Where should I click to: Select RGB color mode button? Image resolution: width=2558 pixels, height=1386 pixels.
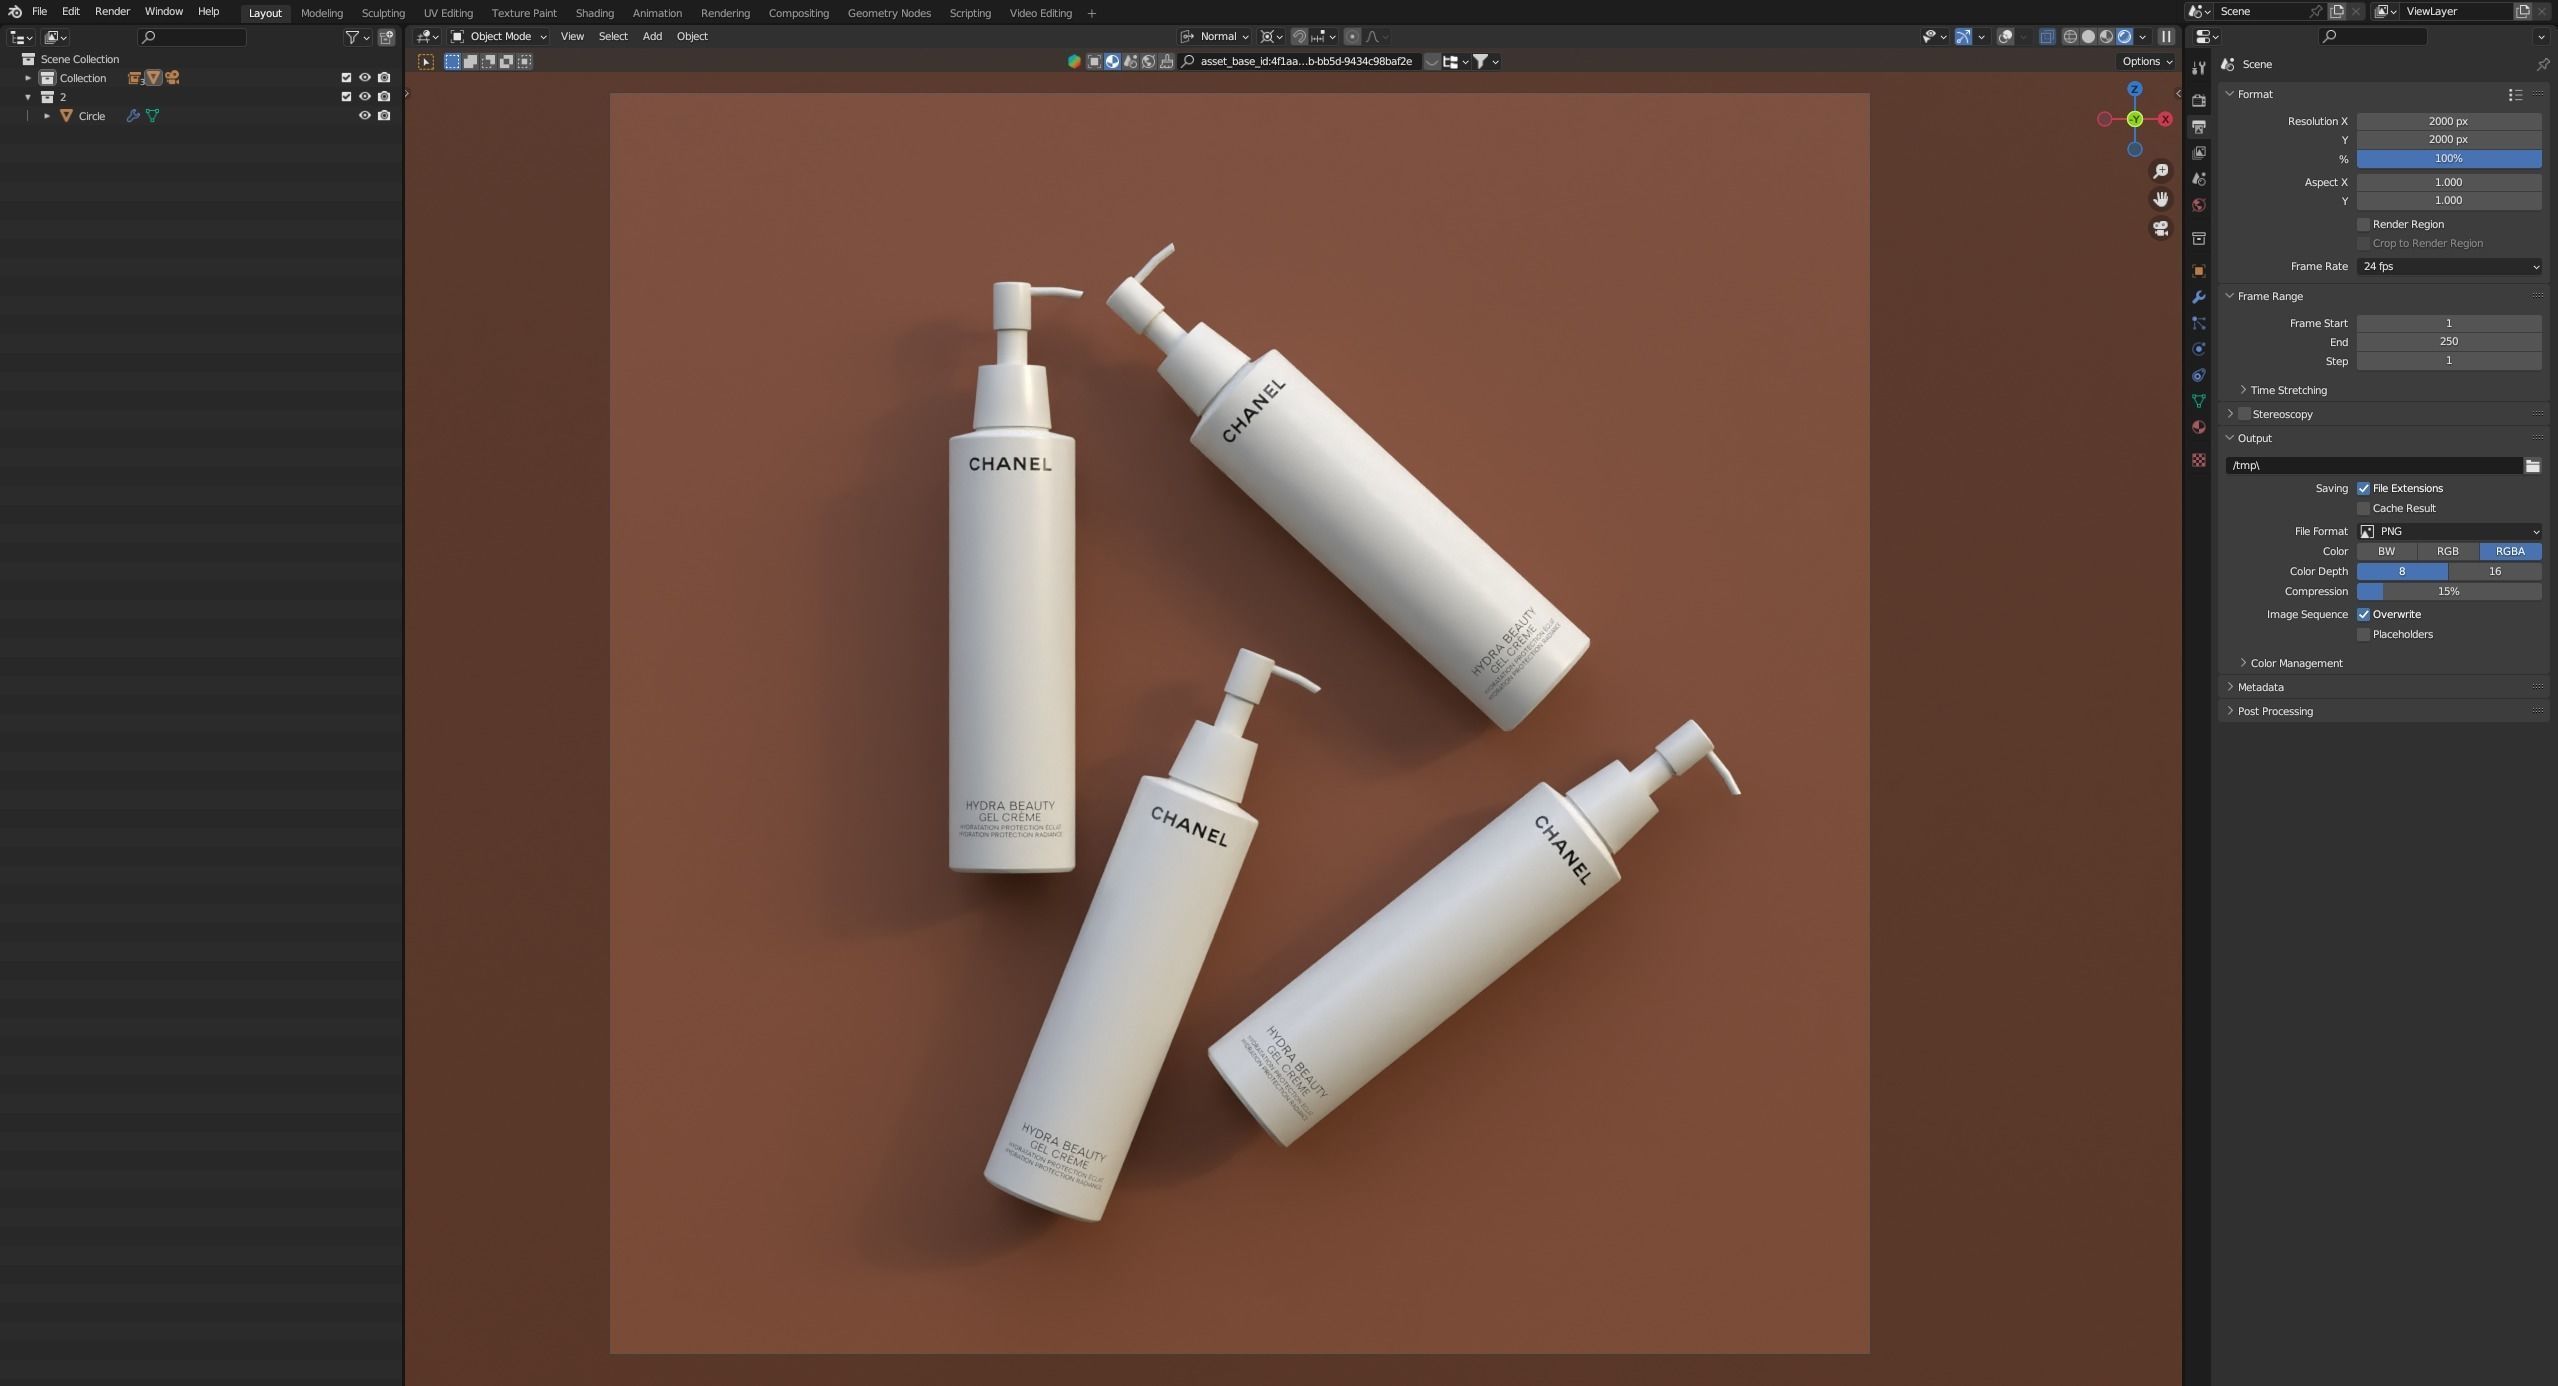click(x=2448, y=551)
